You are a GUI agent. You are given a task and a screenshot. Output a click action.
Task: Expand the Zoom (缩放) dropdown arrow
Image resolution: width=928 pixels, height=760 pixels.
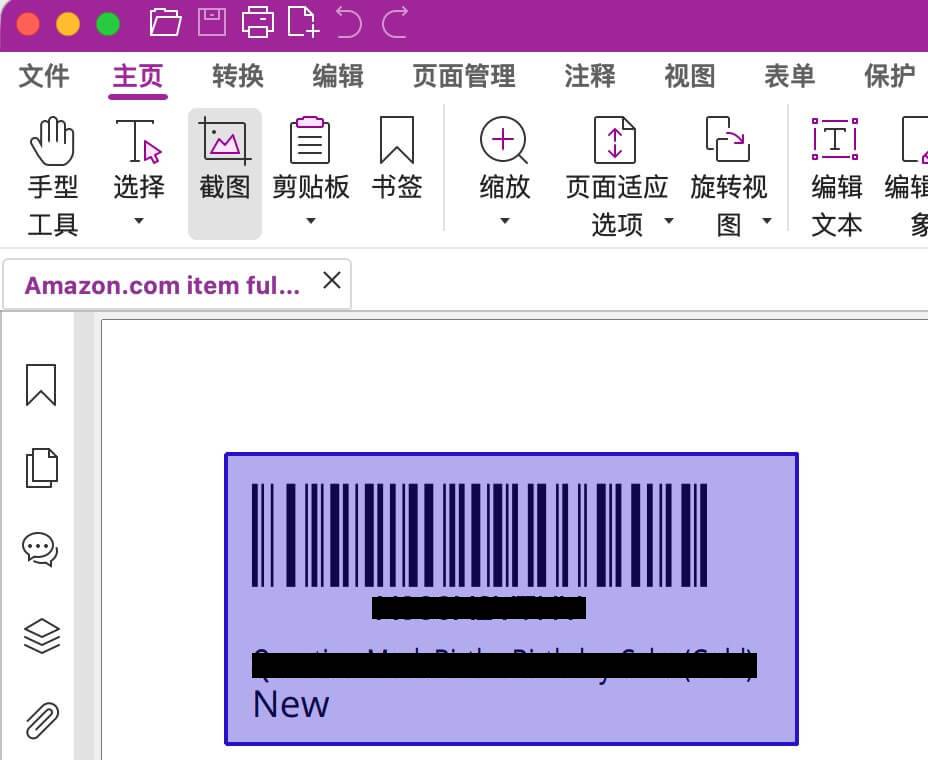(x=504, y=221)
